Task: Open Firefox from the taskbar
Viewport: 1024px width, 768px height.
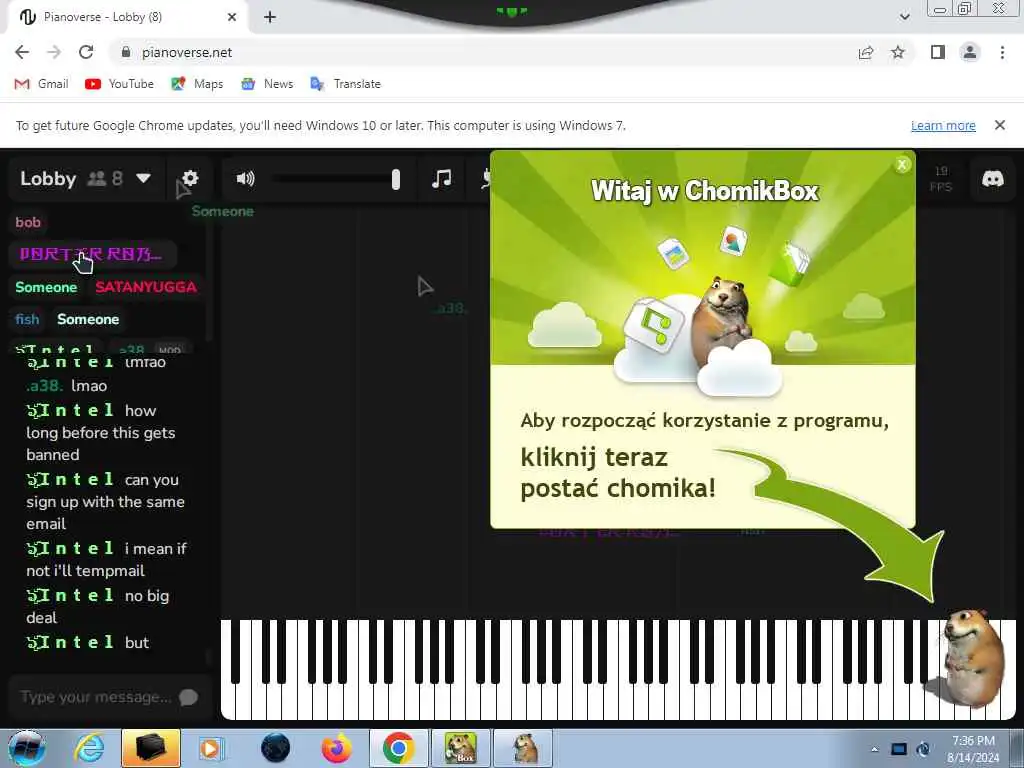Action: (x=336, y=748)
